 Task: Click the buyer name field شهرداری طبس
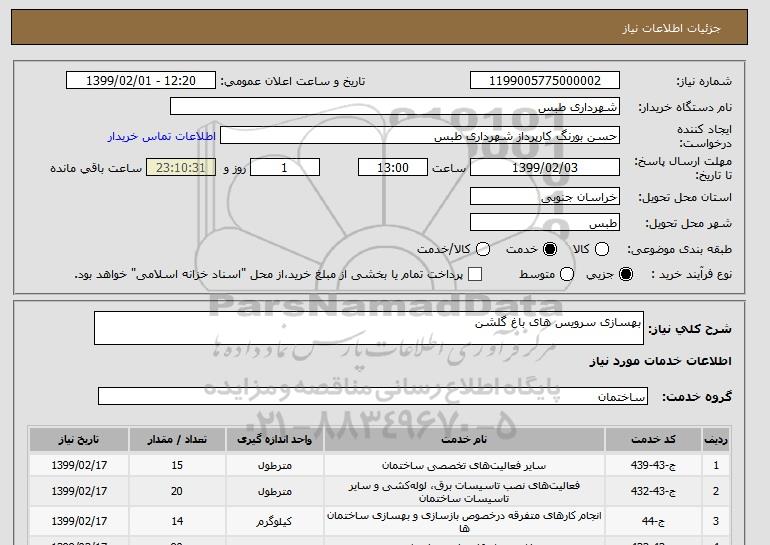(x=395, y=107)
